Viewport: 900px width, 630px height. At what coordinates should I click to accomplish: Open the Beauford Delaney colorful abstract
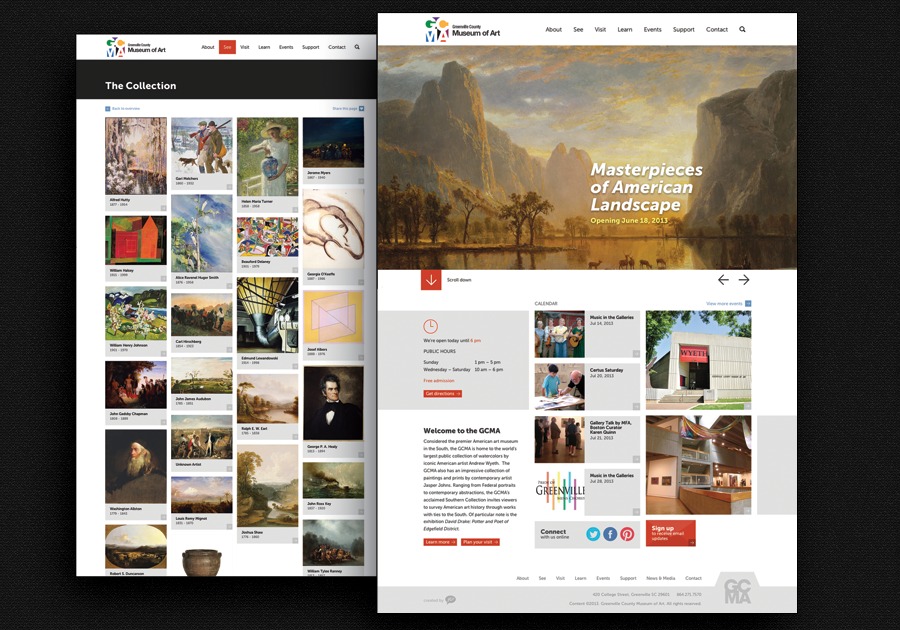click(267, 237)
